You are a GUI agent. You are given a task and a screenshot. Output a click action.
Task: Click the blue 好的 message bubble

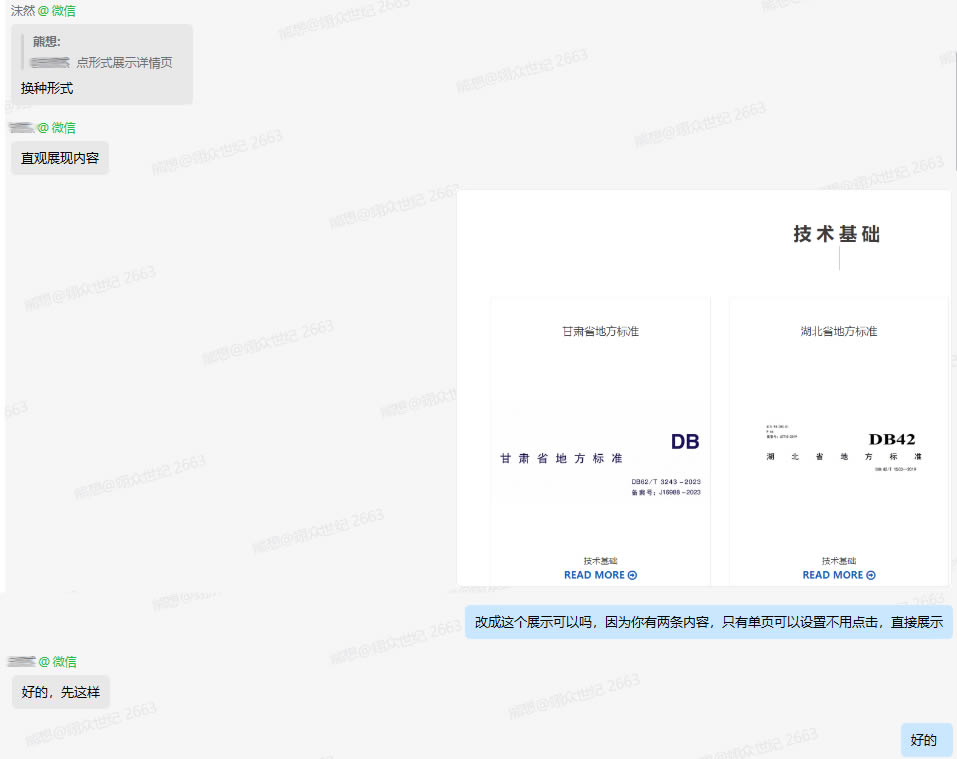tap(924, 740)
